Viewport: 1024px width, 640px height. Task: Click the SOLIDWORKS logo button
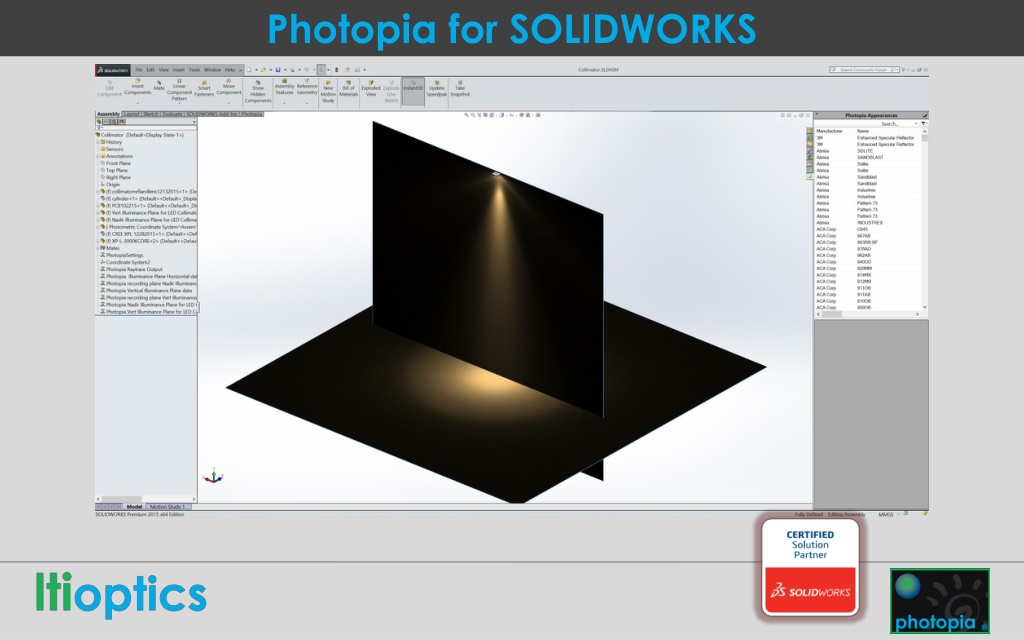[112, 70]
